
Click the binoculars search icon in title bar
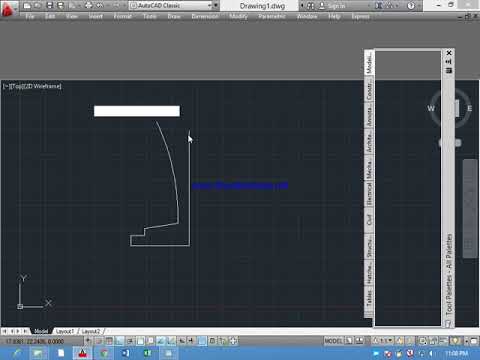pyautogui.click(x=310, y=6)
